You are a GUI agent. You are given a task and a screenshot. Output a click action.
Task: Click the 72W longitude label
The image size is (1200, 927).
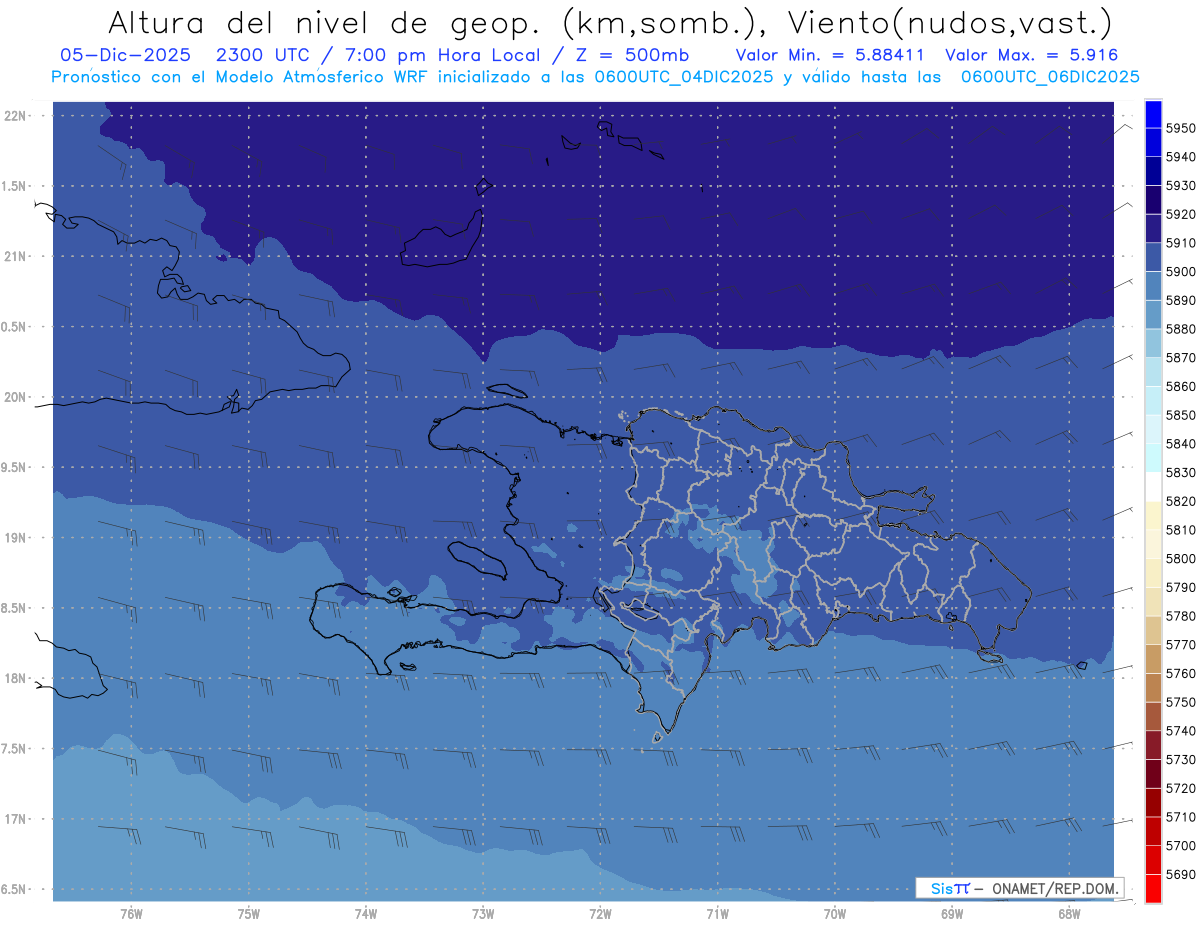[600, 914]
